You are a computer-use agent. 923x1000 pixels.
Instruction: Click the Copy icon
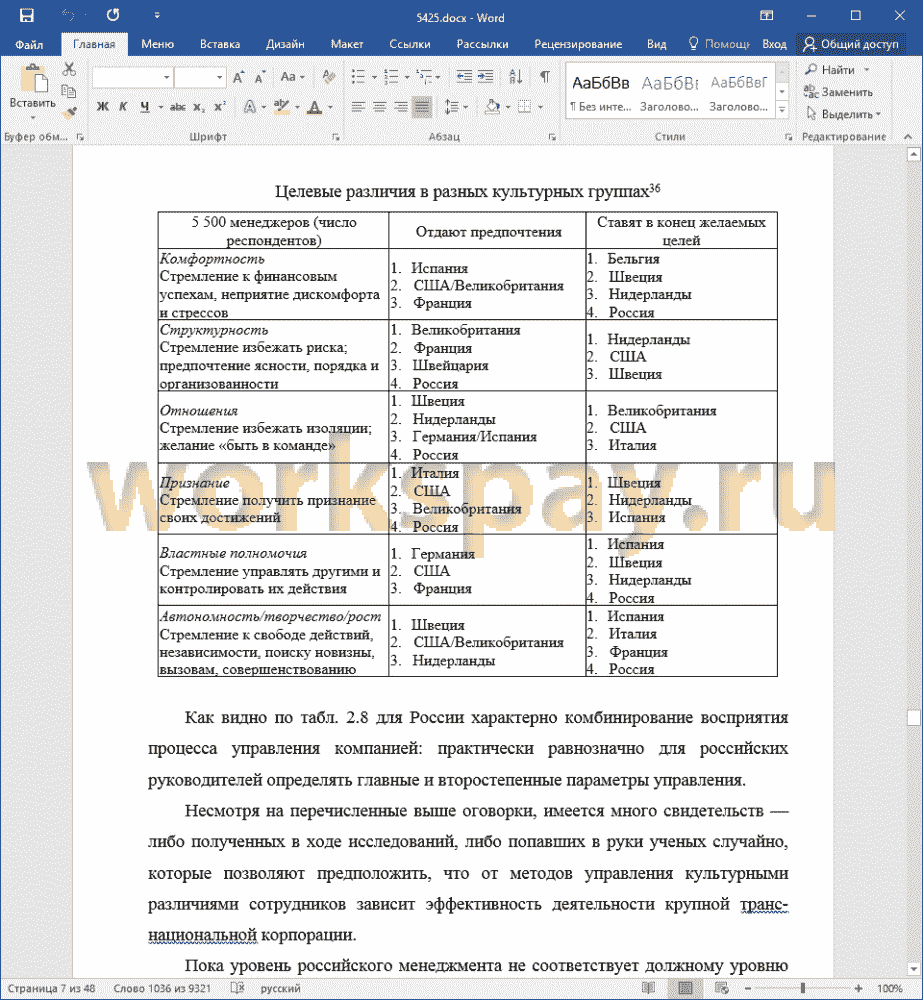point(69,91)
